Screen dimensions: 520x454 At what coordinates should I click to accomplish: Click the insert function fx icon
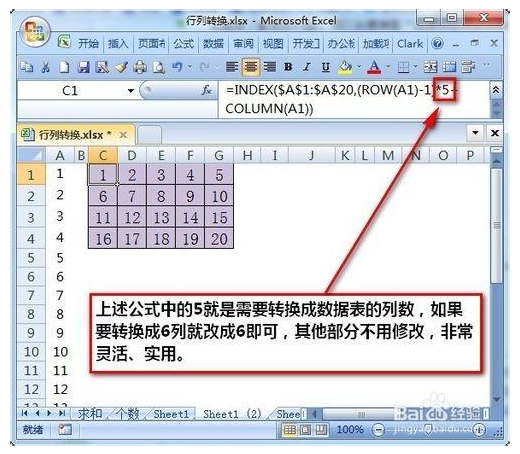click(x=206, y=90)
